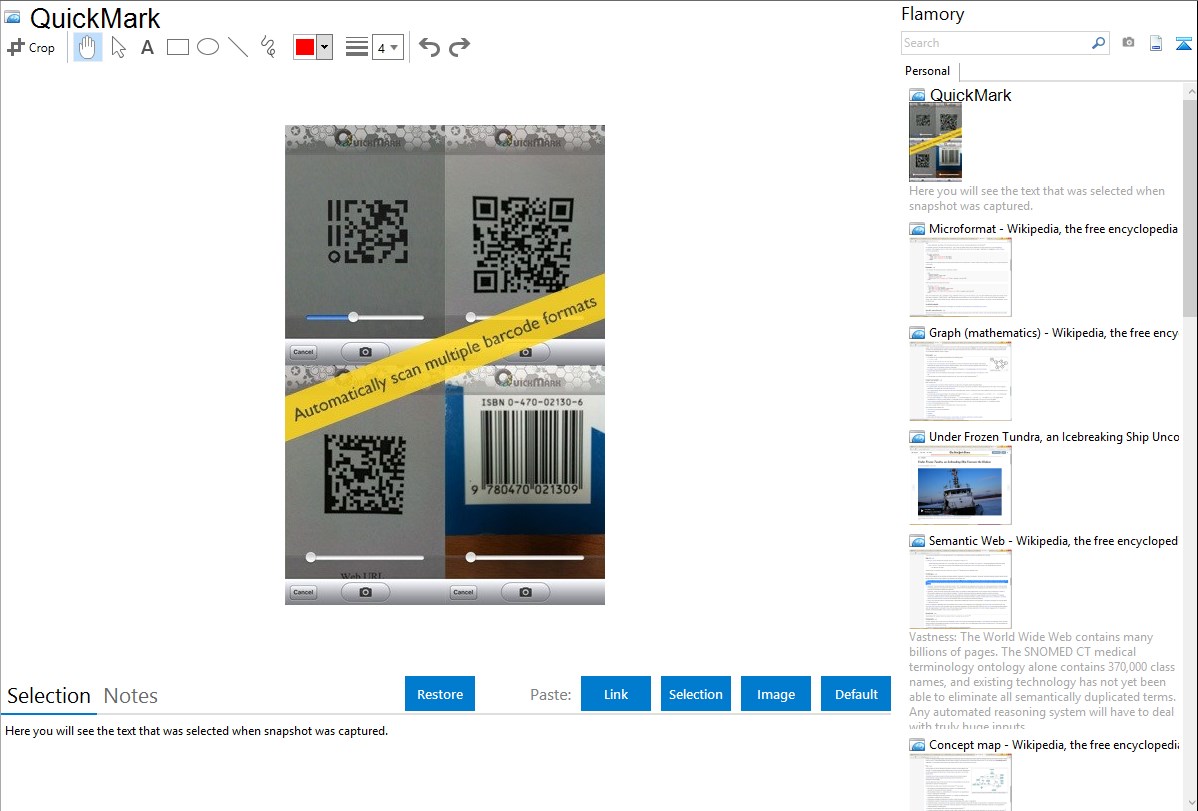Click the blue Selection paste button
1198x811 pixels.
pos(695,694)
